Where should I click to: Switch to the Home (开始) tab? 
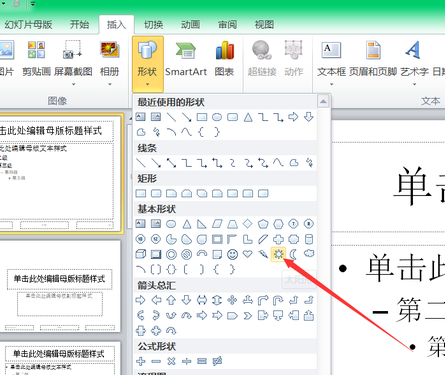[x=79, y=24]
